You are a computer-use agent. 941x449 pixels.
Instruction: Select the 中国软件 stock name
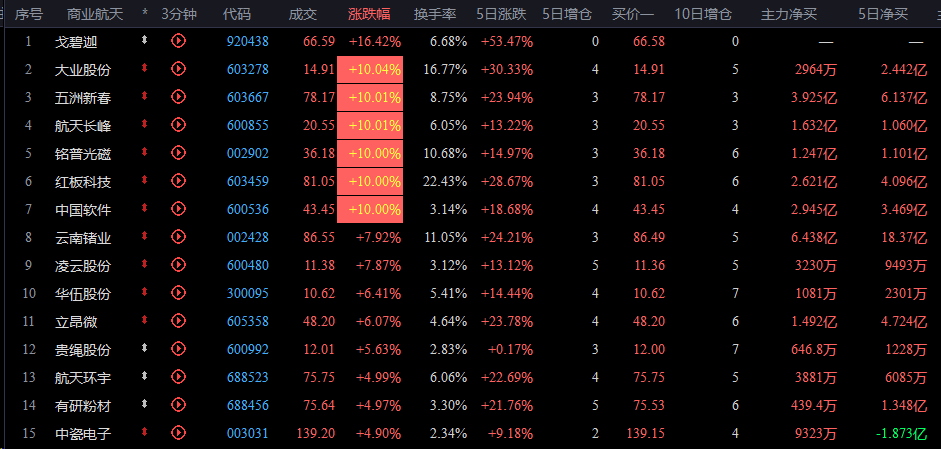pos(83,209)
